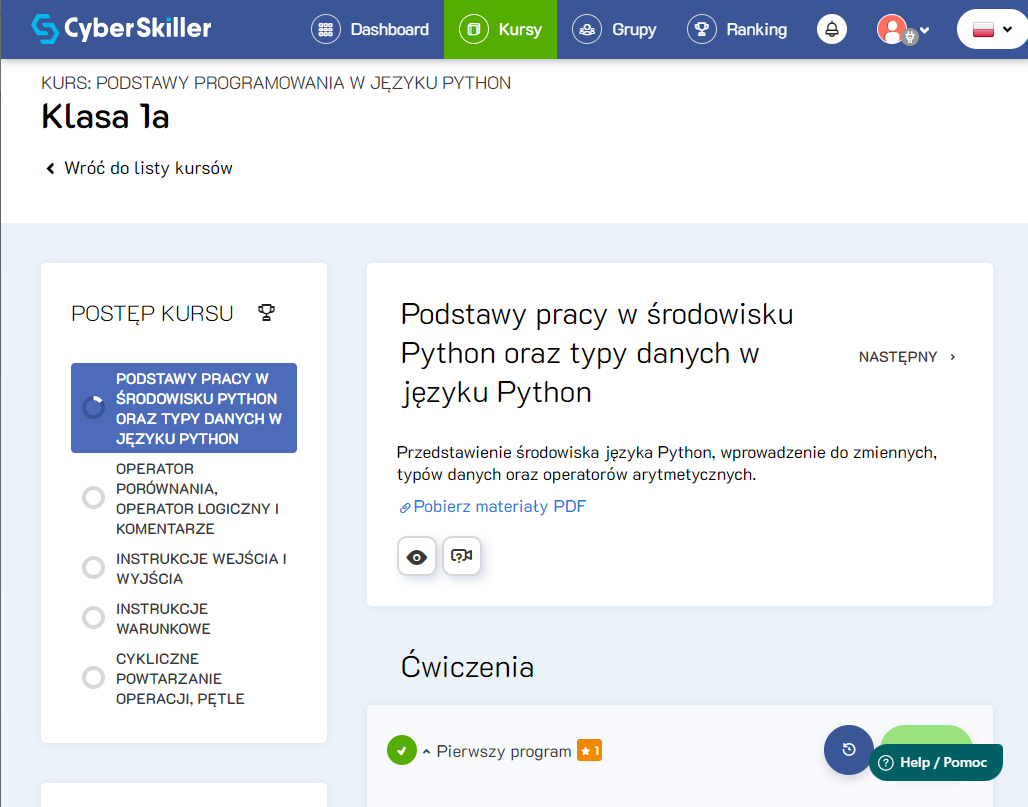Open the Ranking menu item
This screenshot has width=1028, height=807.
pyautogui.click(x=737, y=29)
